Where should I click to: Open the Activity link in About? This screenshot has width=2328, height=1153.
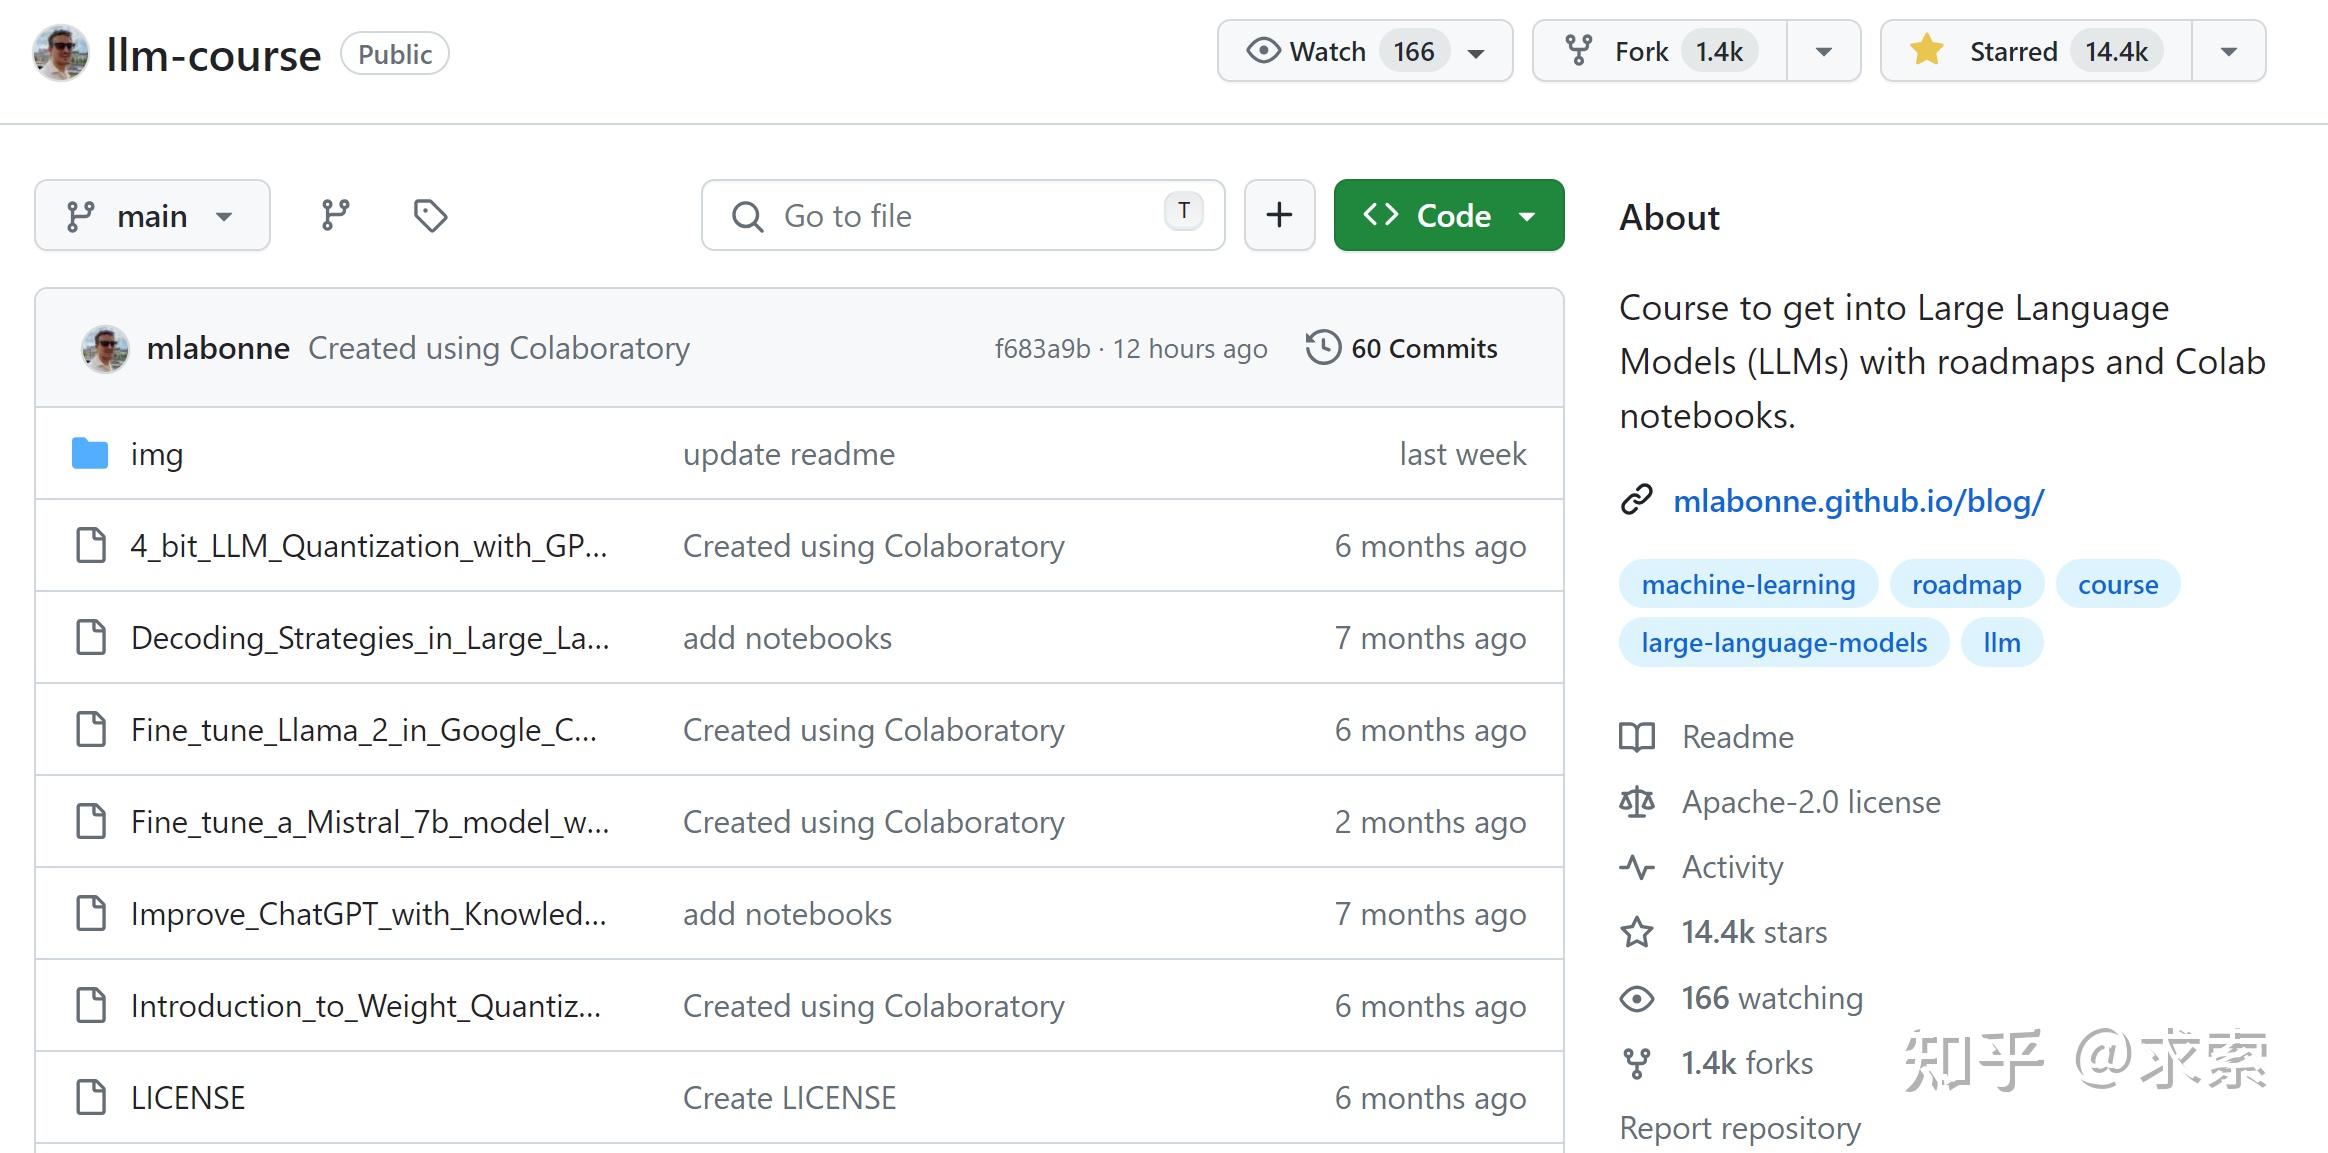[x=1732, y=867]
